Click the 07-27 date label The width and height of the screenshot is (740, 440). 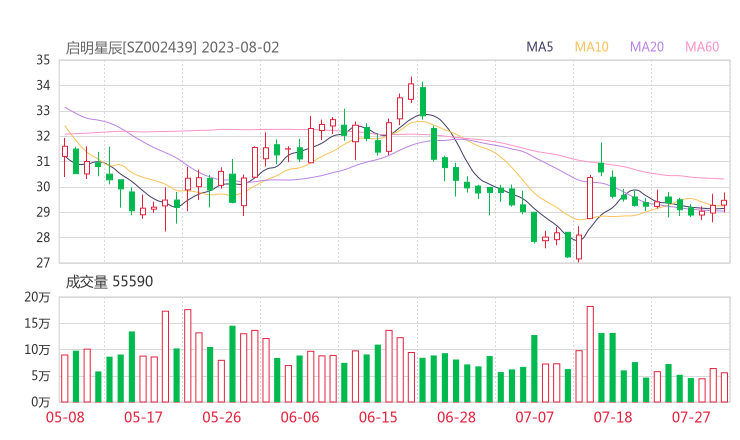pyautogui.click(x=691, y=417)
